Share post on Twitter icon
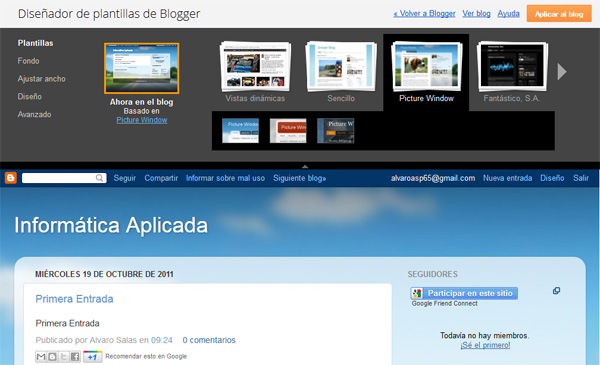600x365 pixels. pos(64,357)
